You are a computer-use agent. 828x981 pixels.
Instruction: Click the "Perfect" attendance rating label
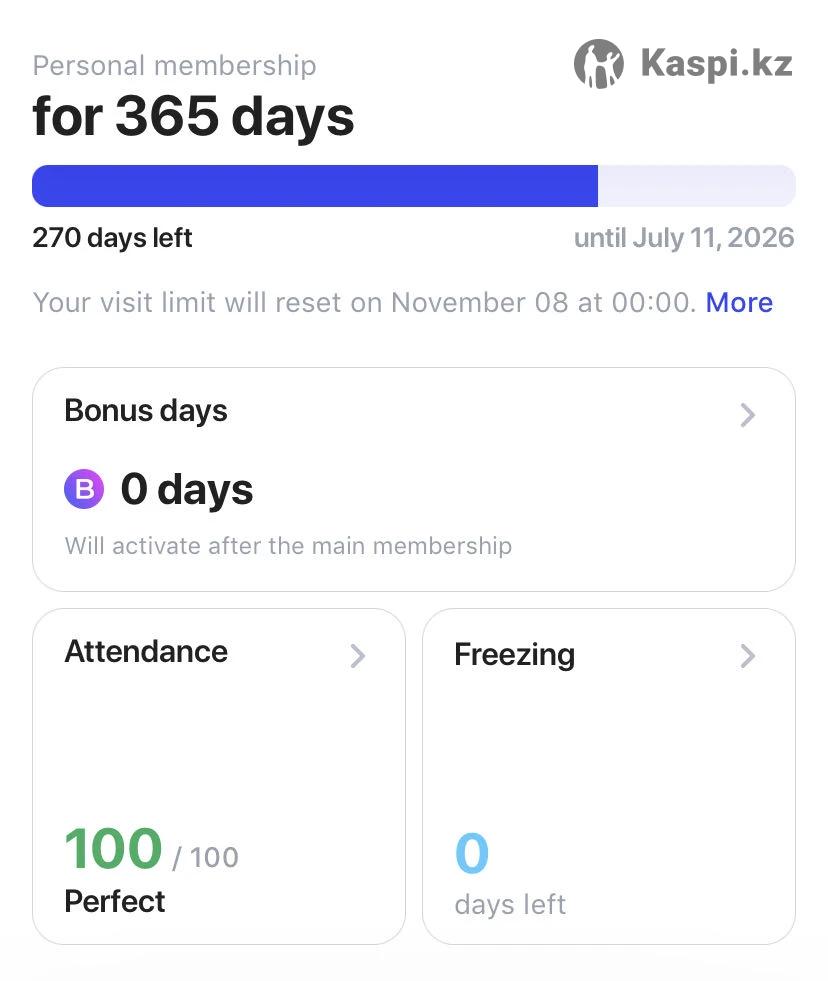pos(115,901)
